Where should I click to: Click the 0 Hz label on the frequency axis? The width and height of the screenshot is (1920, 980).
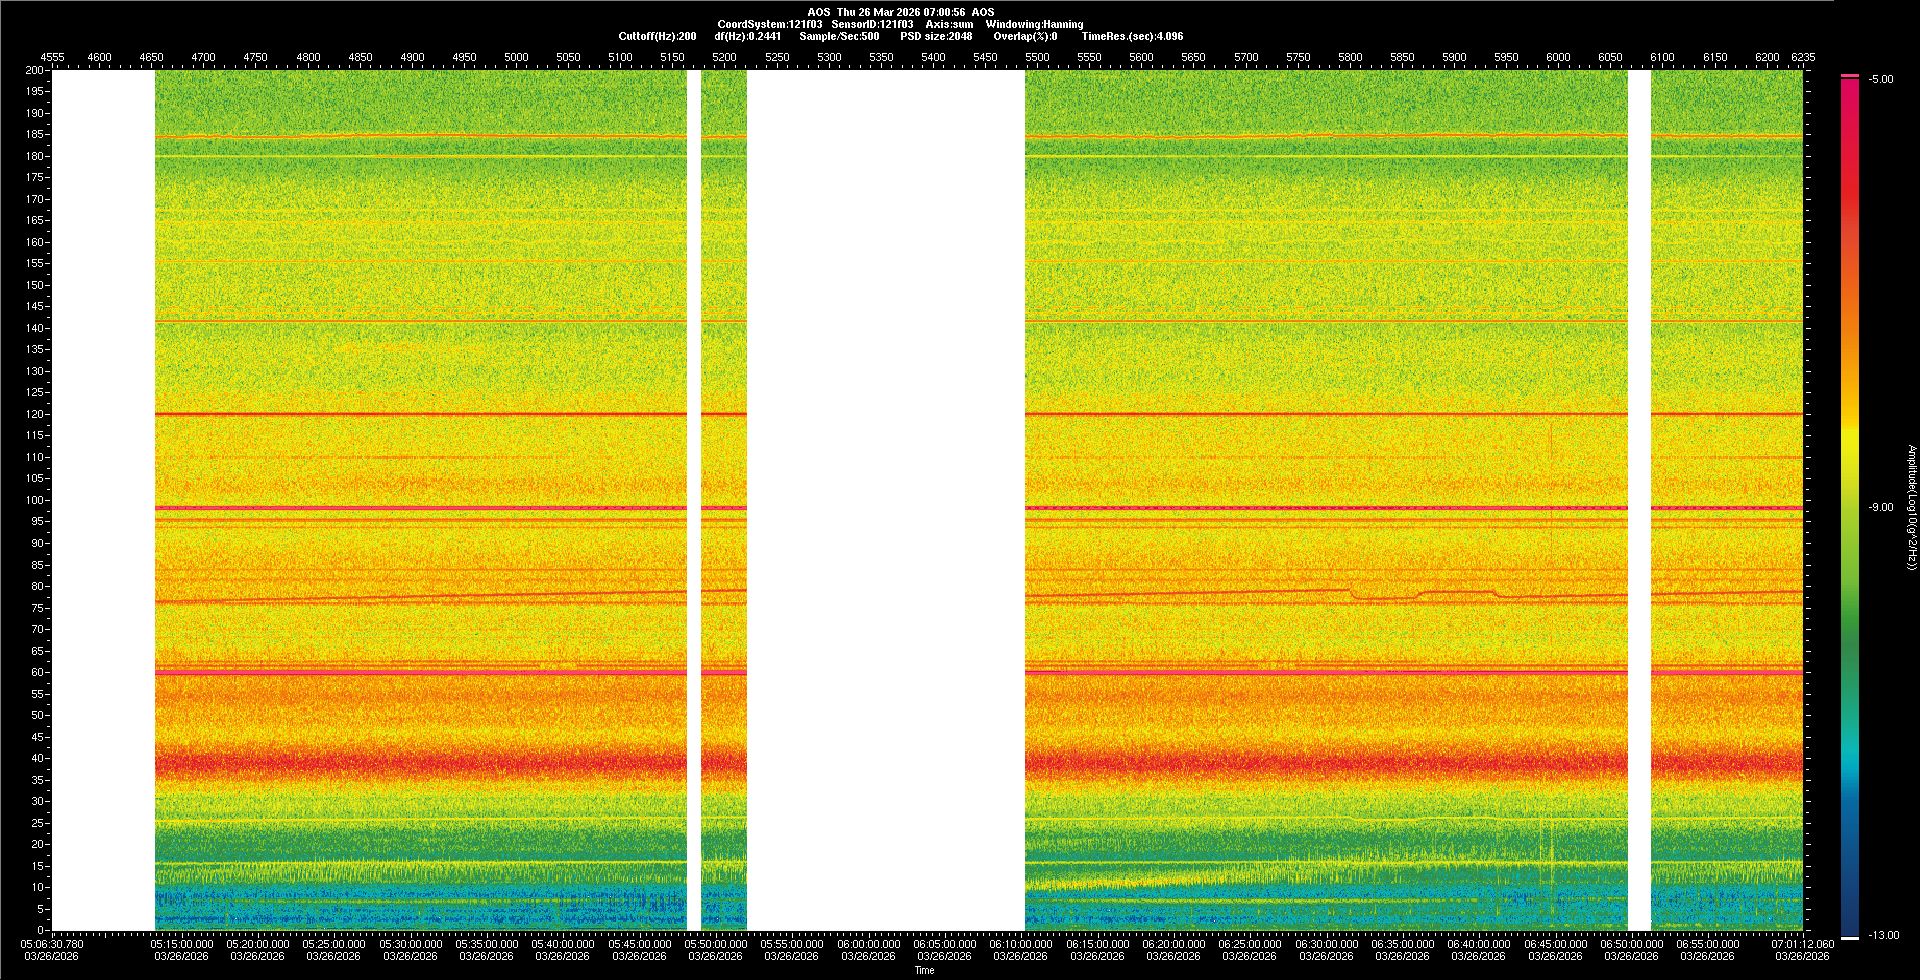(41, 930)
